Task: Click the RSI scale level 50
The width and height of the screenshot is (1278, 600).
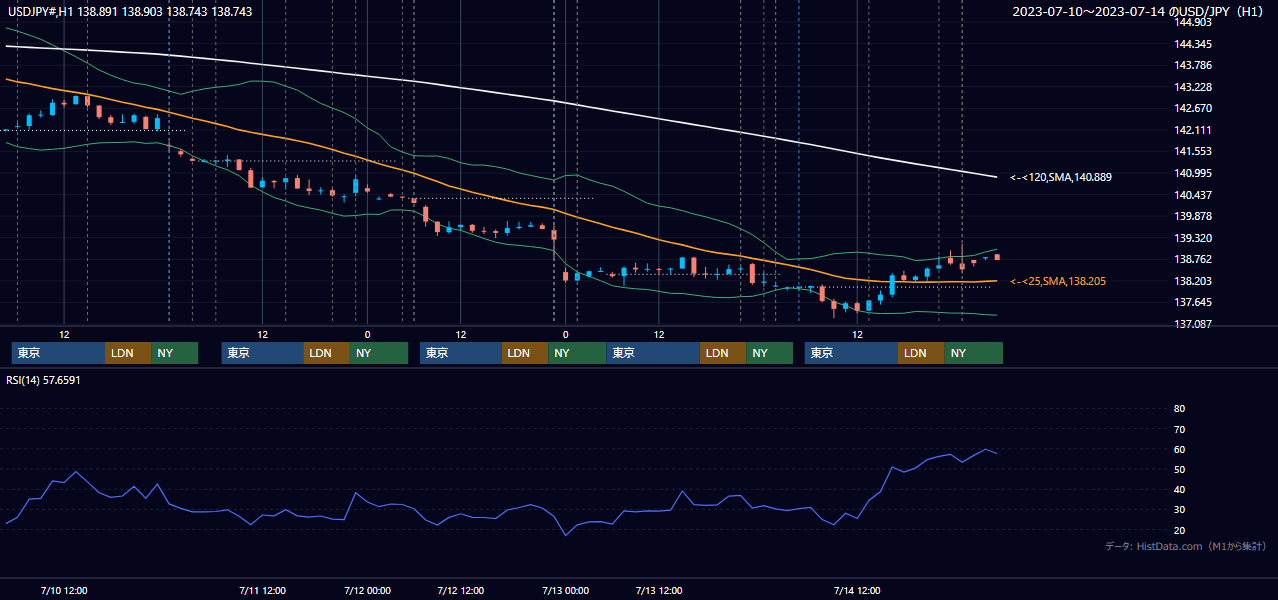Action: (1179, 469)
